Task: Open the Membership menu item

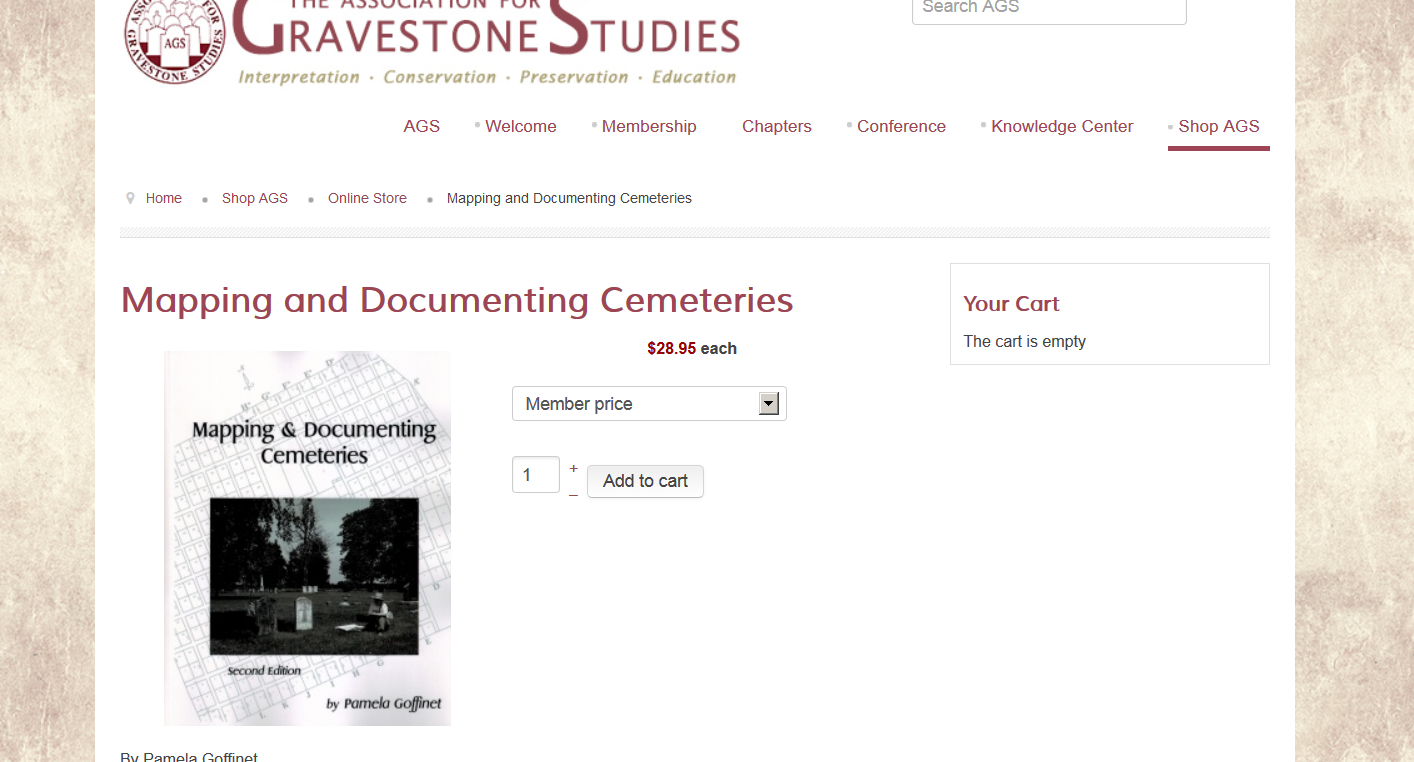Action: click(649, 126)
